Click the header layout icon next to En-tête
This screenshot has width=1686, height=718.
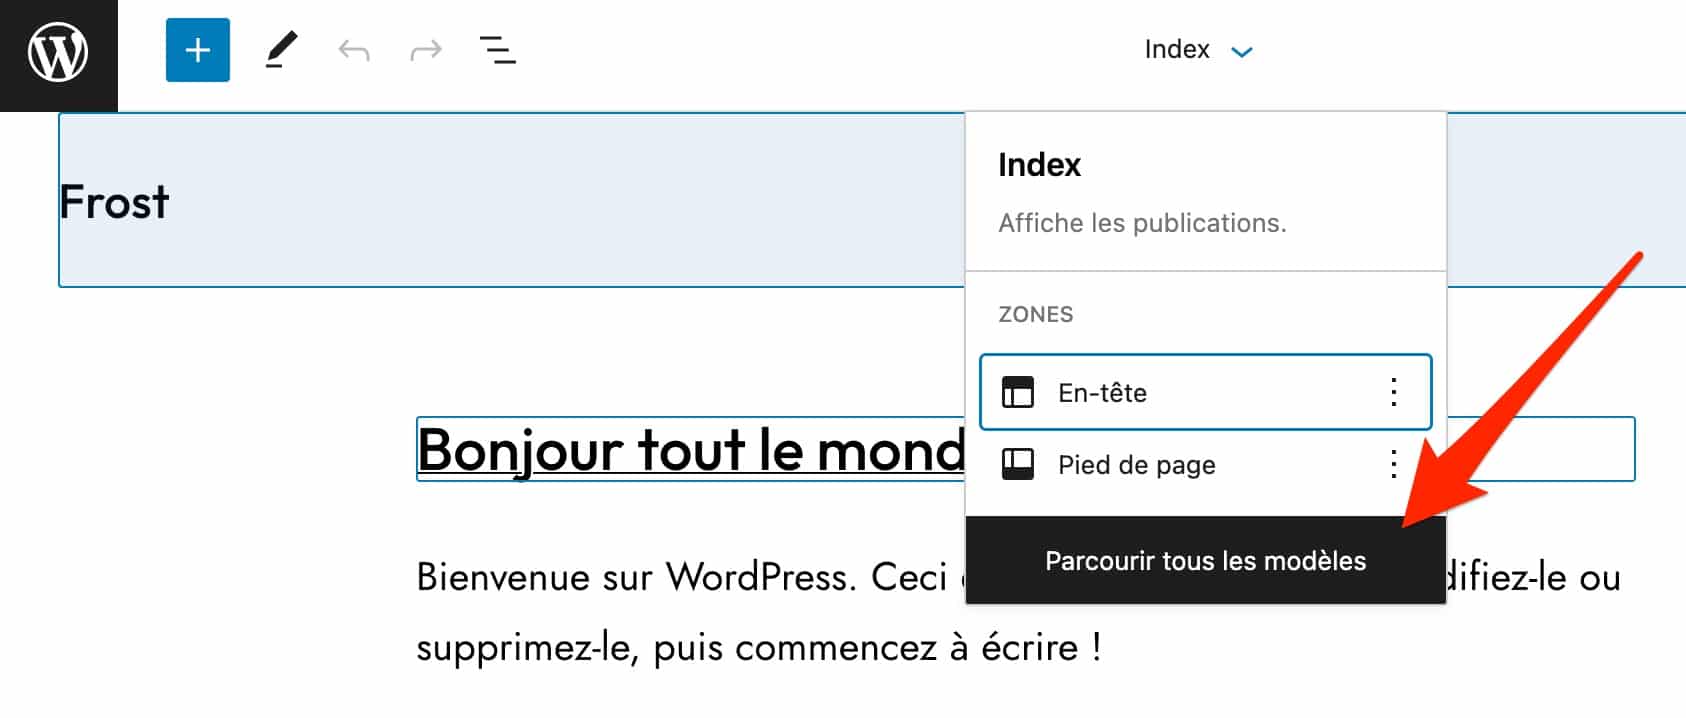tap(1018, 392)
